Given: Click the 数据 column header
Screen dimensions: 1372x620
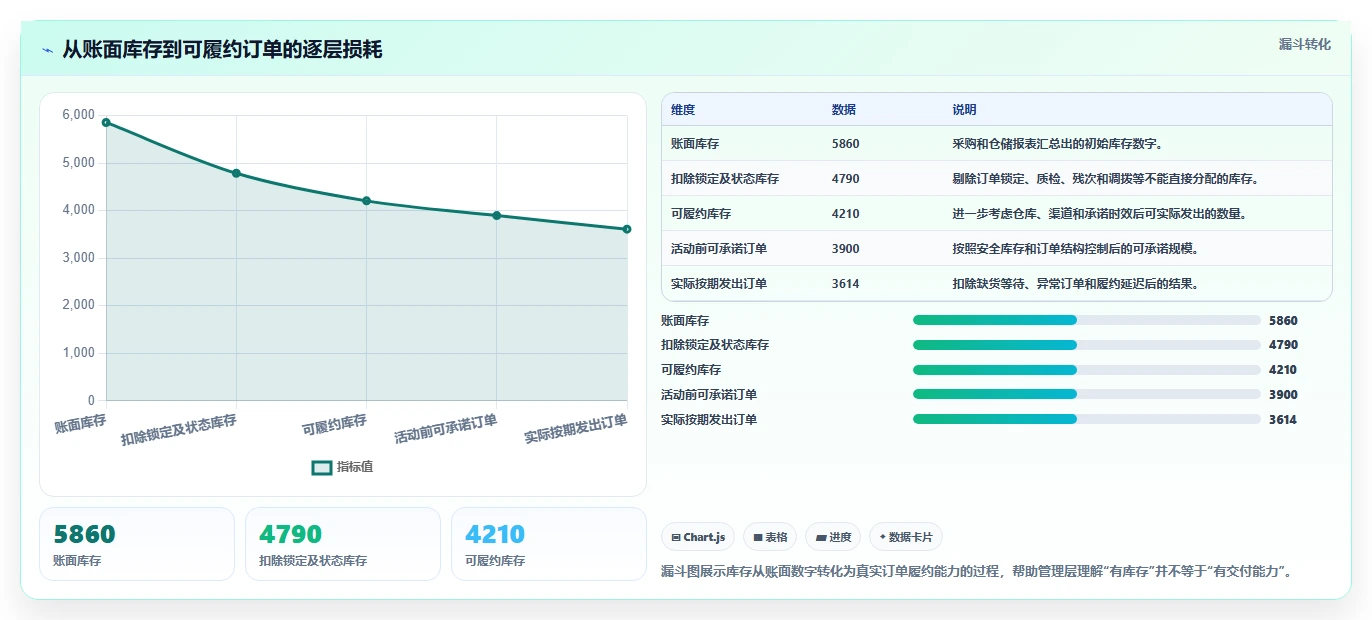Looking at the screenshot, I should click(x=844, y=110).
